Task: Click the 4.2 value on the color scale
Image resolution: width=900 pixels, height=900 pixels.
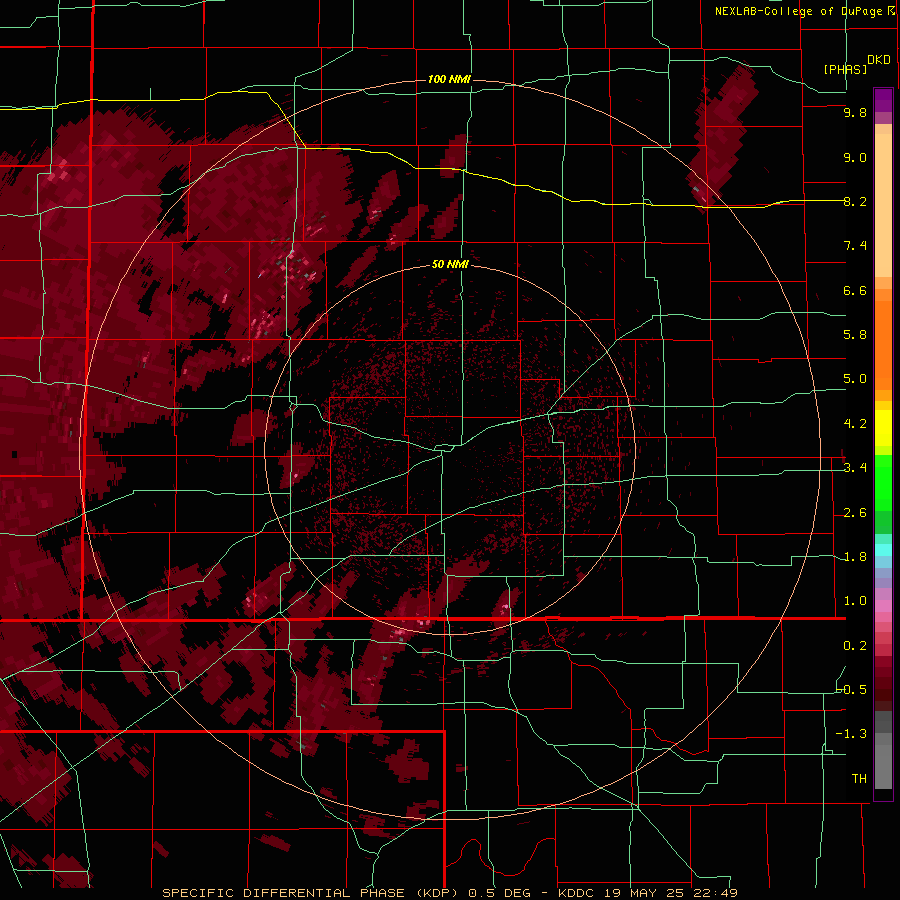Action: point(855,424)
